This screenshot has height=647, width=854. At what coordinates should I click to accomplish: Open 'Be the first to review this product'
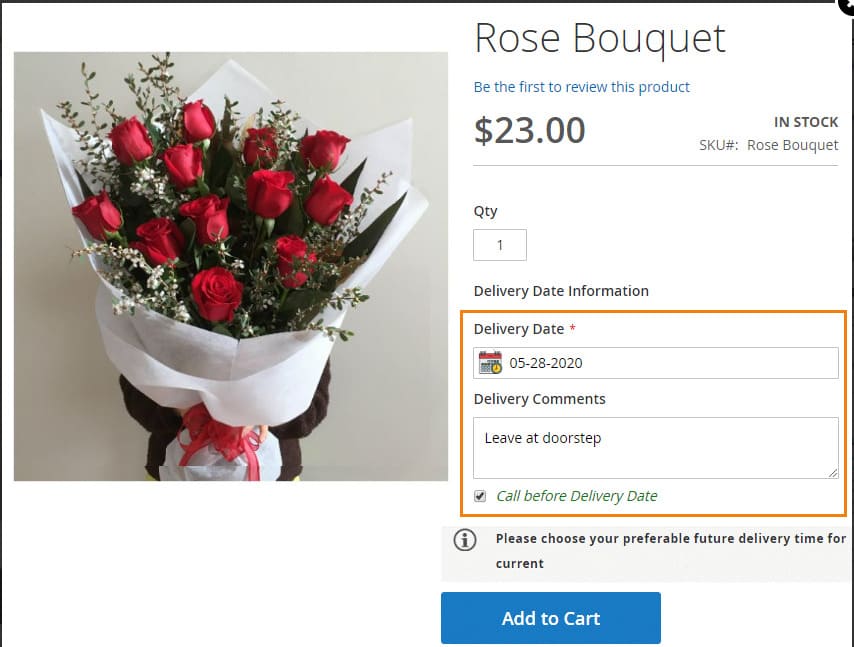[582, 87]
